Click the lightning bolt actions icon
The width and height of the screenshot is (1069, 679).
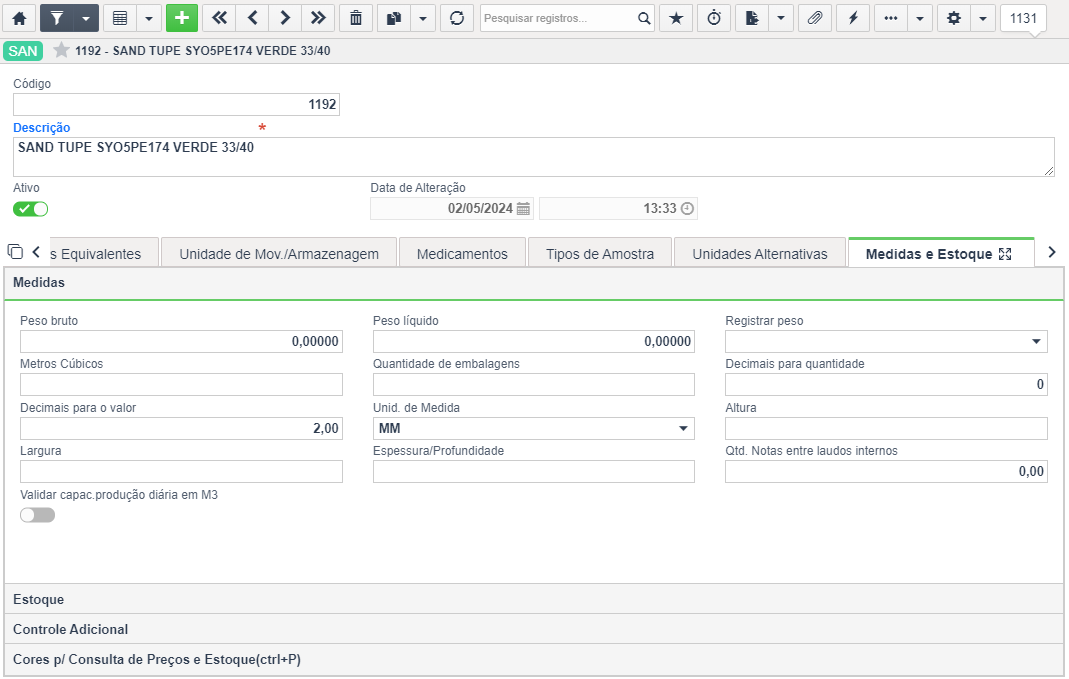click(853, 18)
